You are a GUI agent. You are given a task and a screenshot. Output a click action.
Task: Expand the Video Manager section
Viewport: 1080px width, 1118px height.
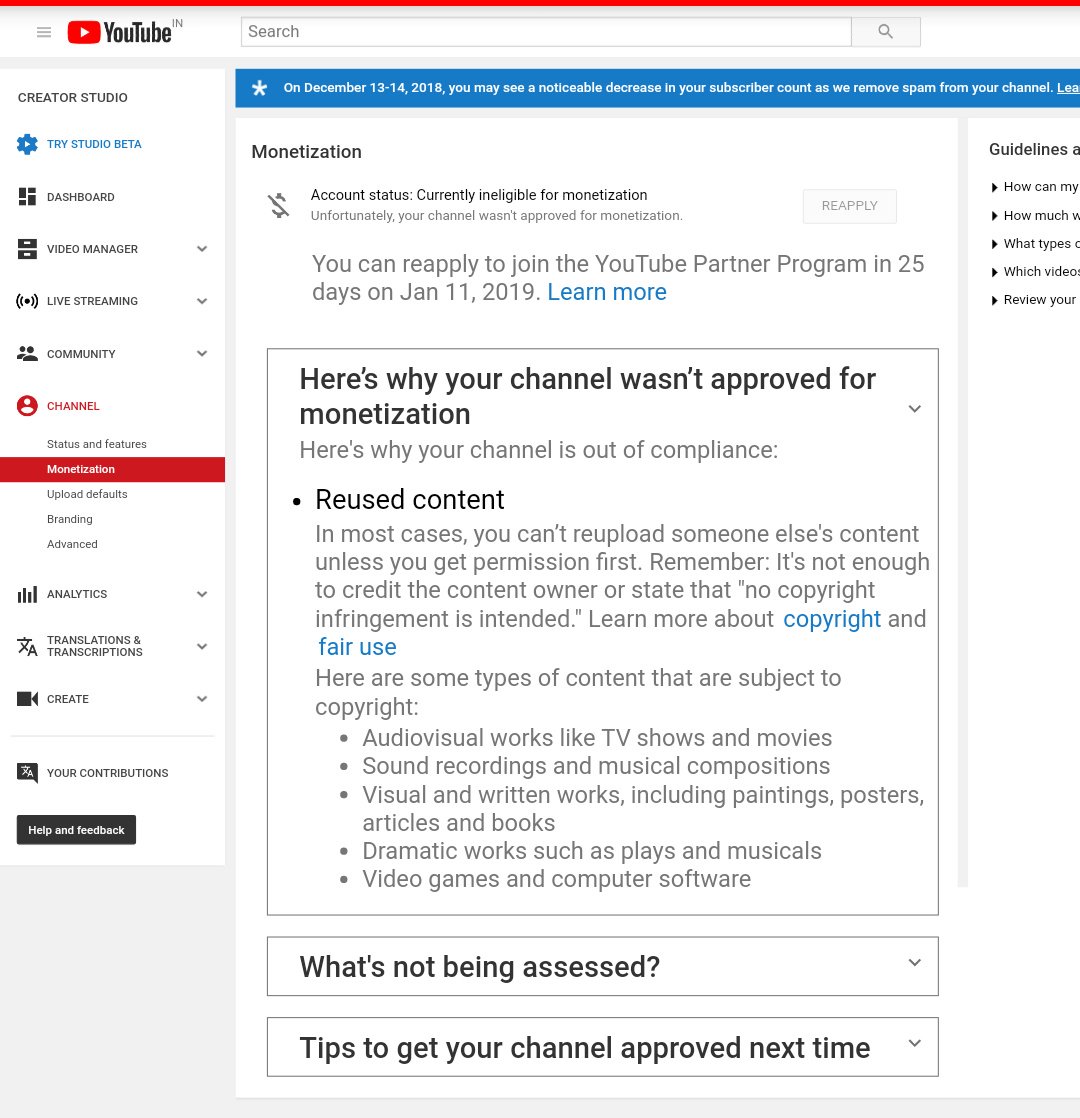[202, 249]
